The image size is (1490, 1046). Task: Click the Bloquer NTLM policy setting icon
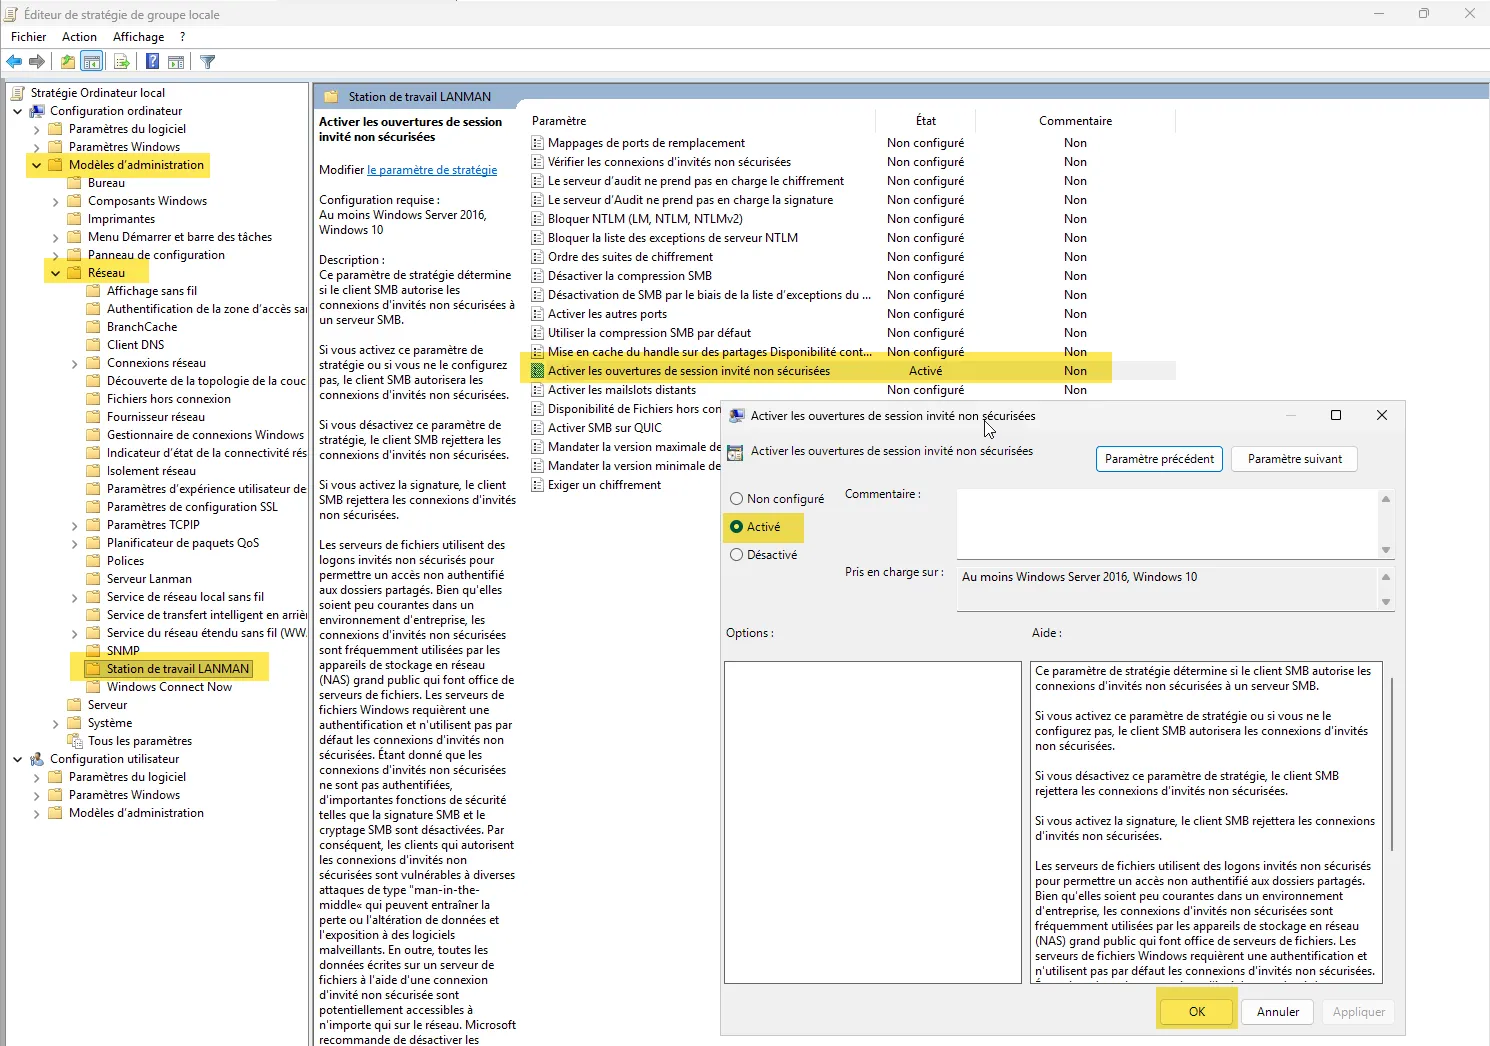coord(538,219)
